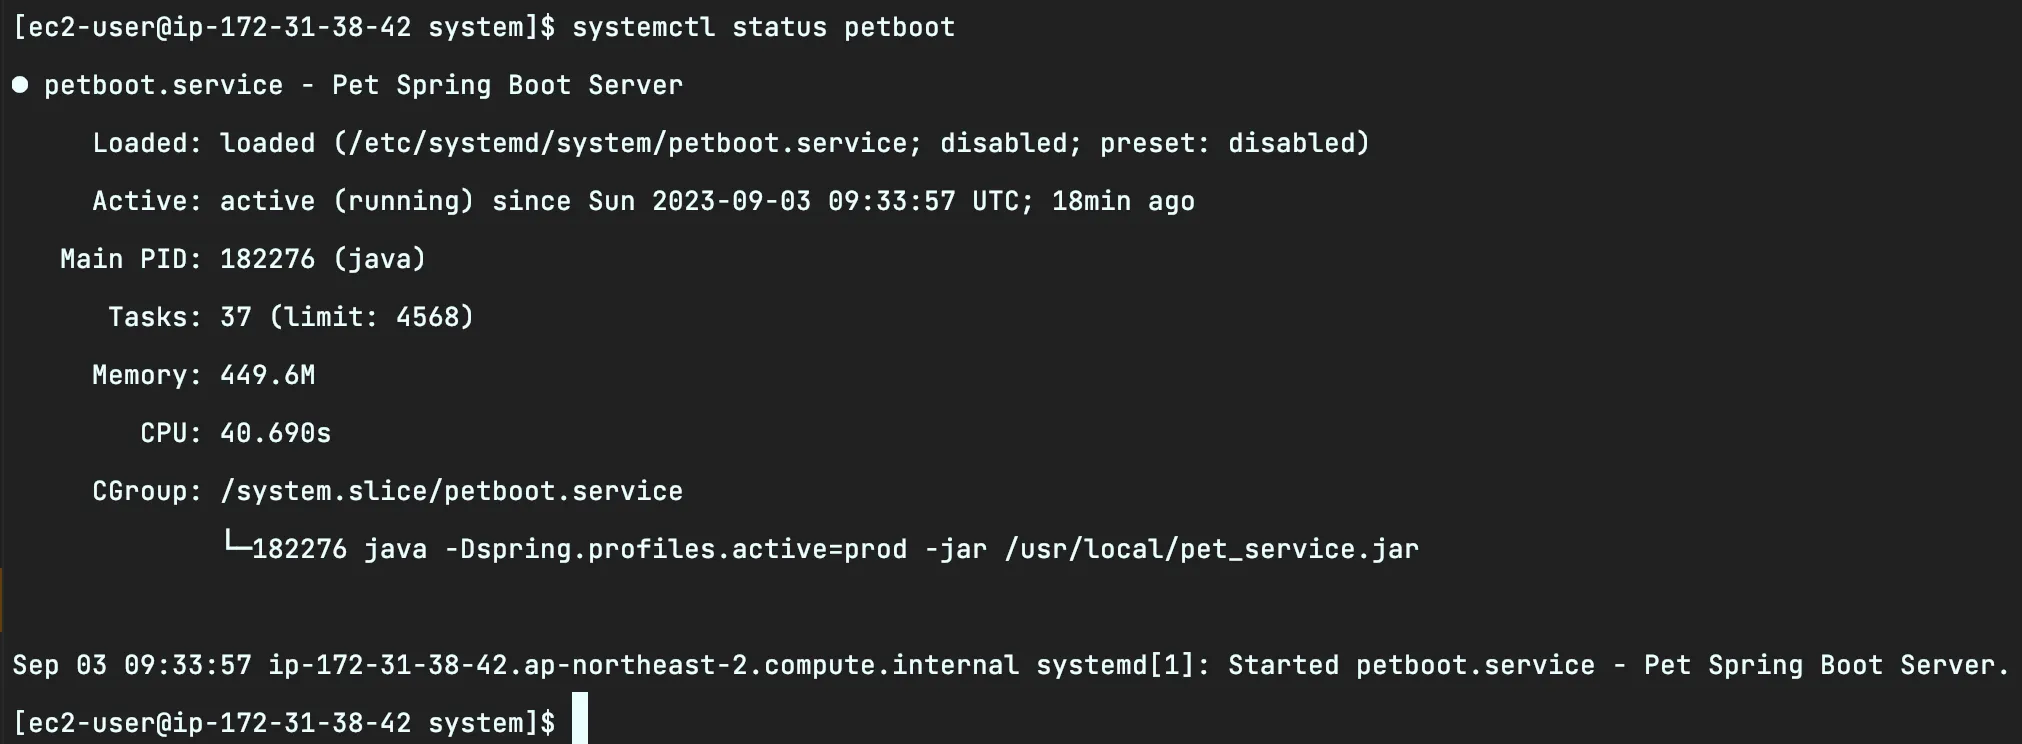Click the Main PID value 182276

point(267,259)
